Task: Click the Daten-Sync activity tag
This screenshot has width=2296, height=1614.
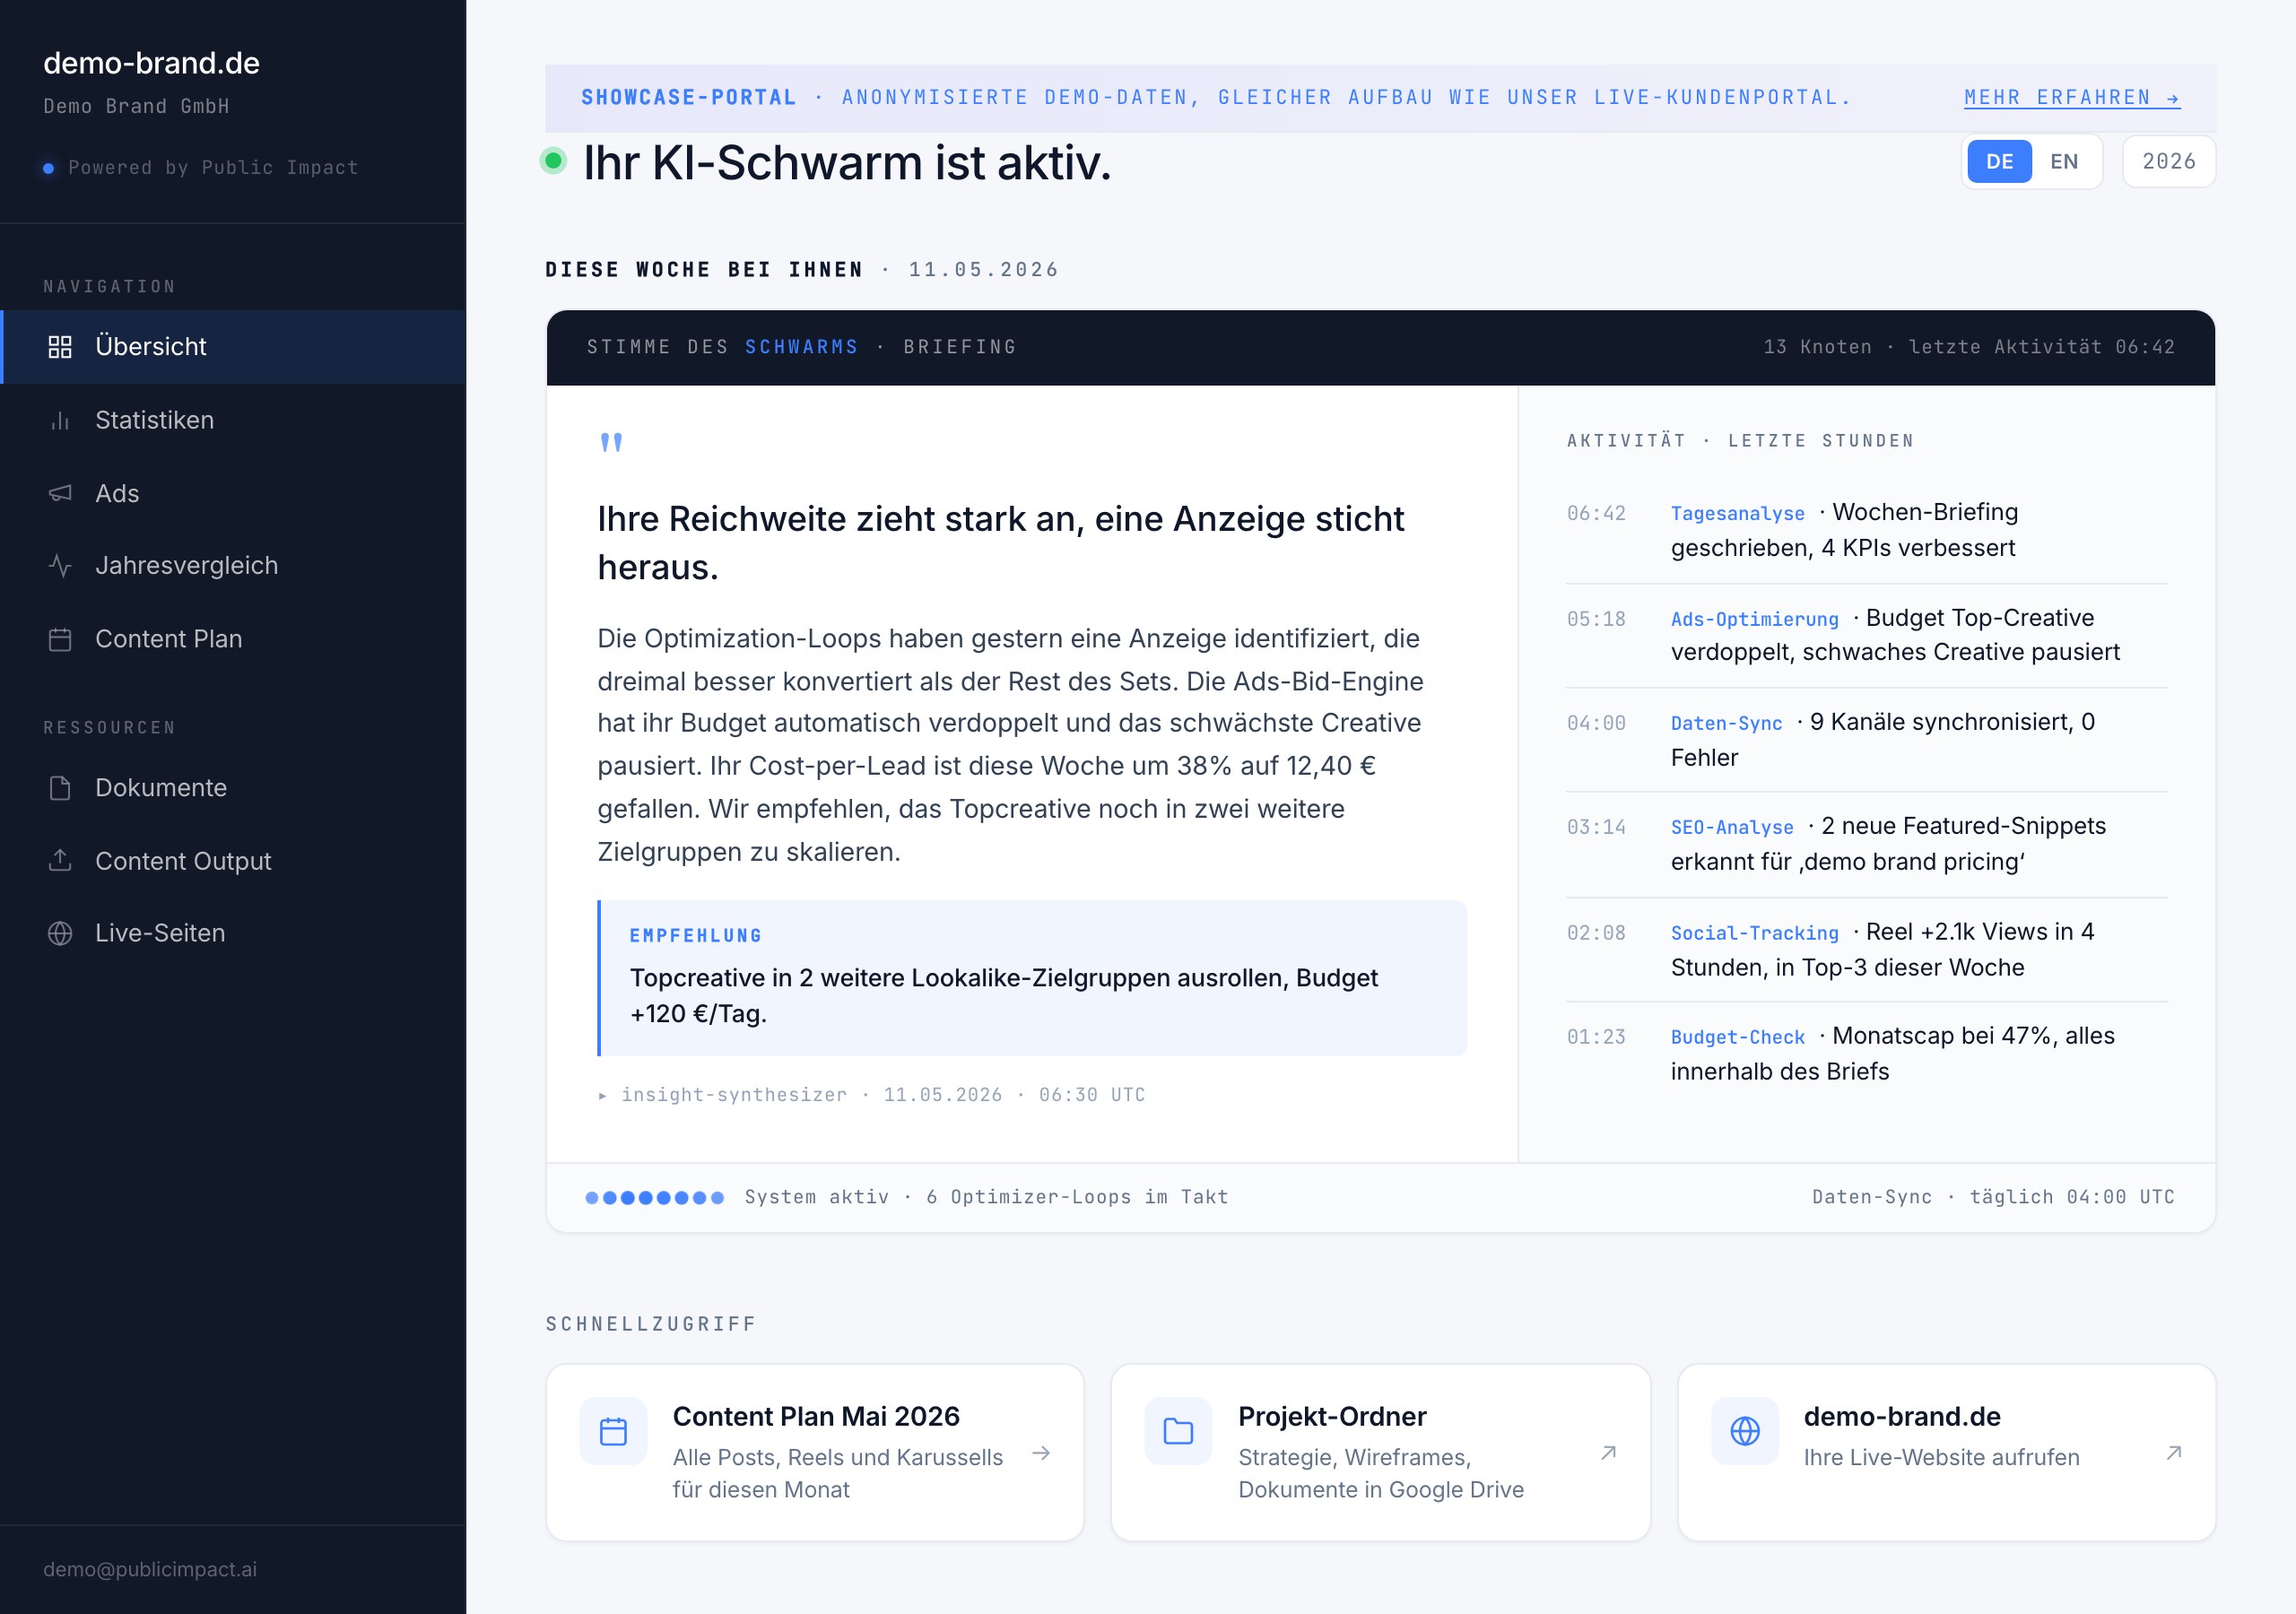Action: click(x=1727, y=724)
